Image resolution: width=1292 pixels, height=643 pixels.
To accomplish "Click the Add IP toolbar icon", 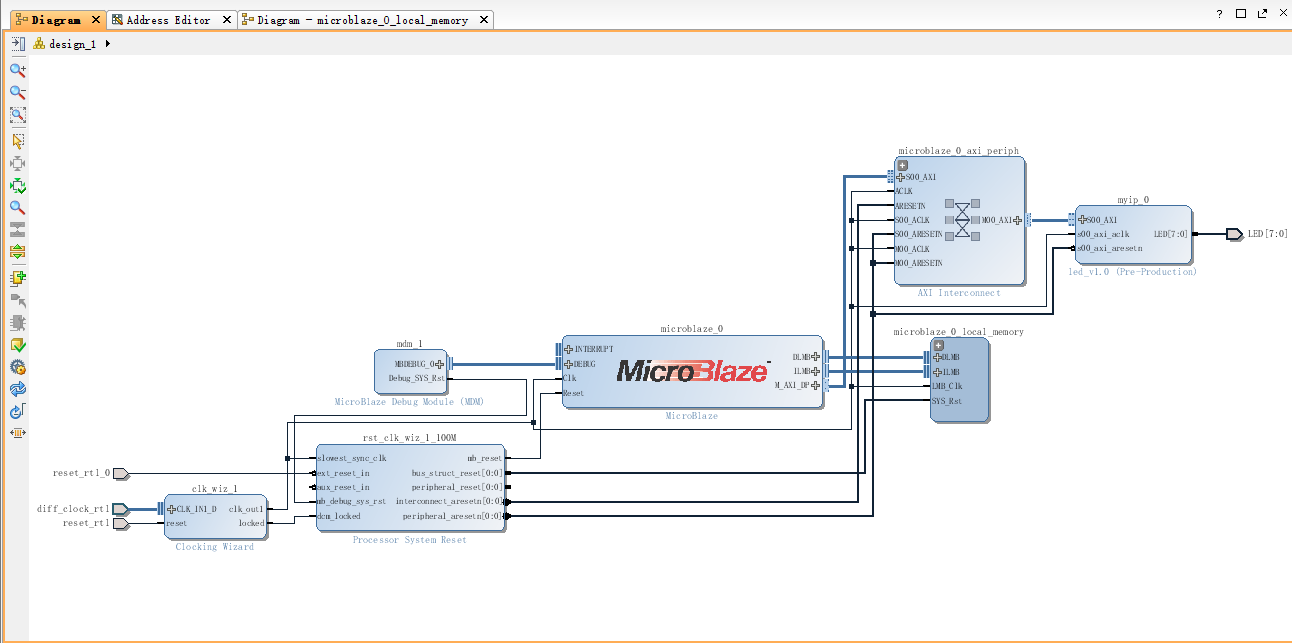I will [x=17, y=278].
